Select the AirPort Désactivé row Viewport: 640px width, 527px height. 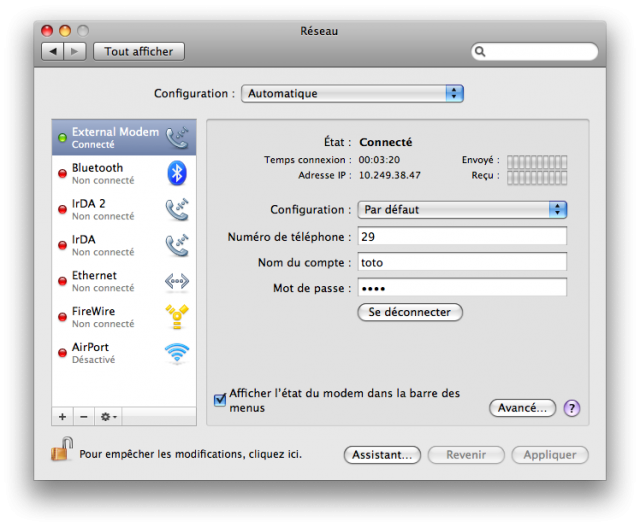pyautogui.click(x=124, y=353)
